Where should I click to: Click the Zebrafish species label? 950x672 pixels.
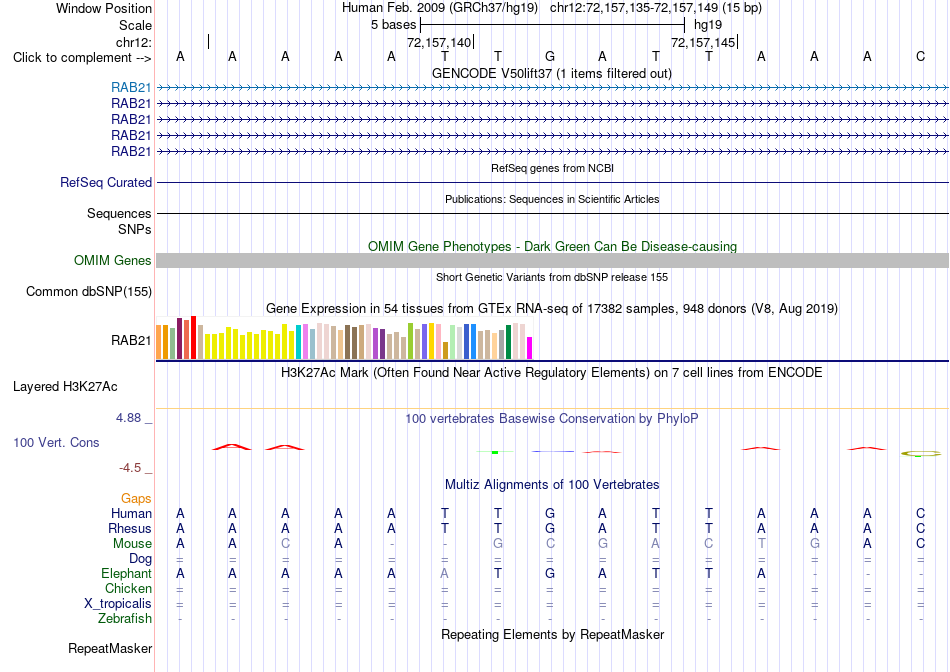[125, 619]
